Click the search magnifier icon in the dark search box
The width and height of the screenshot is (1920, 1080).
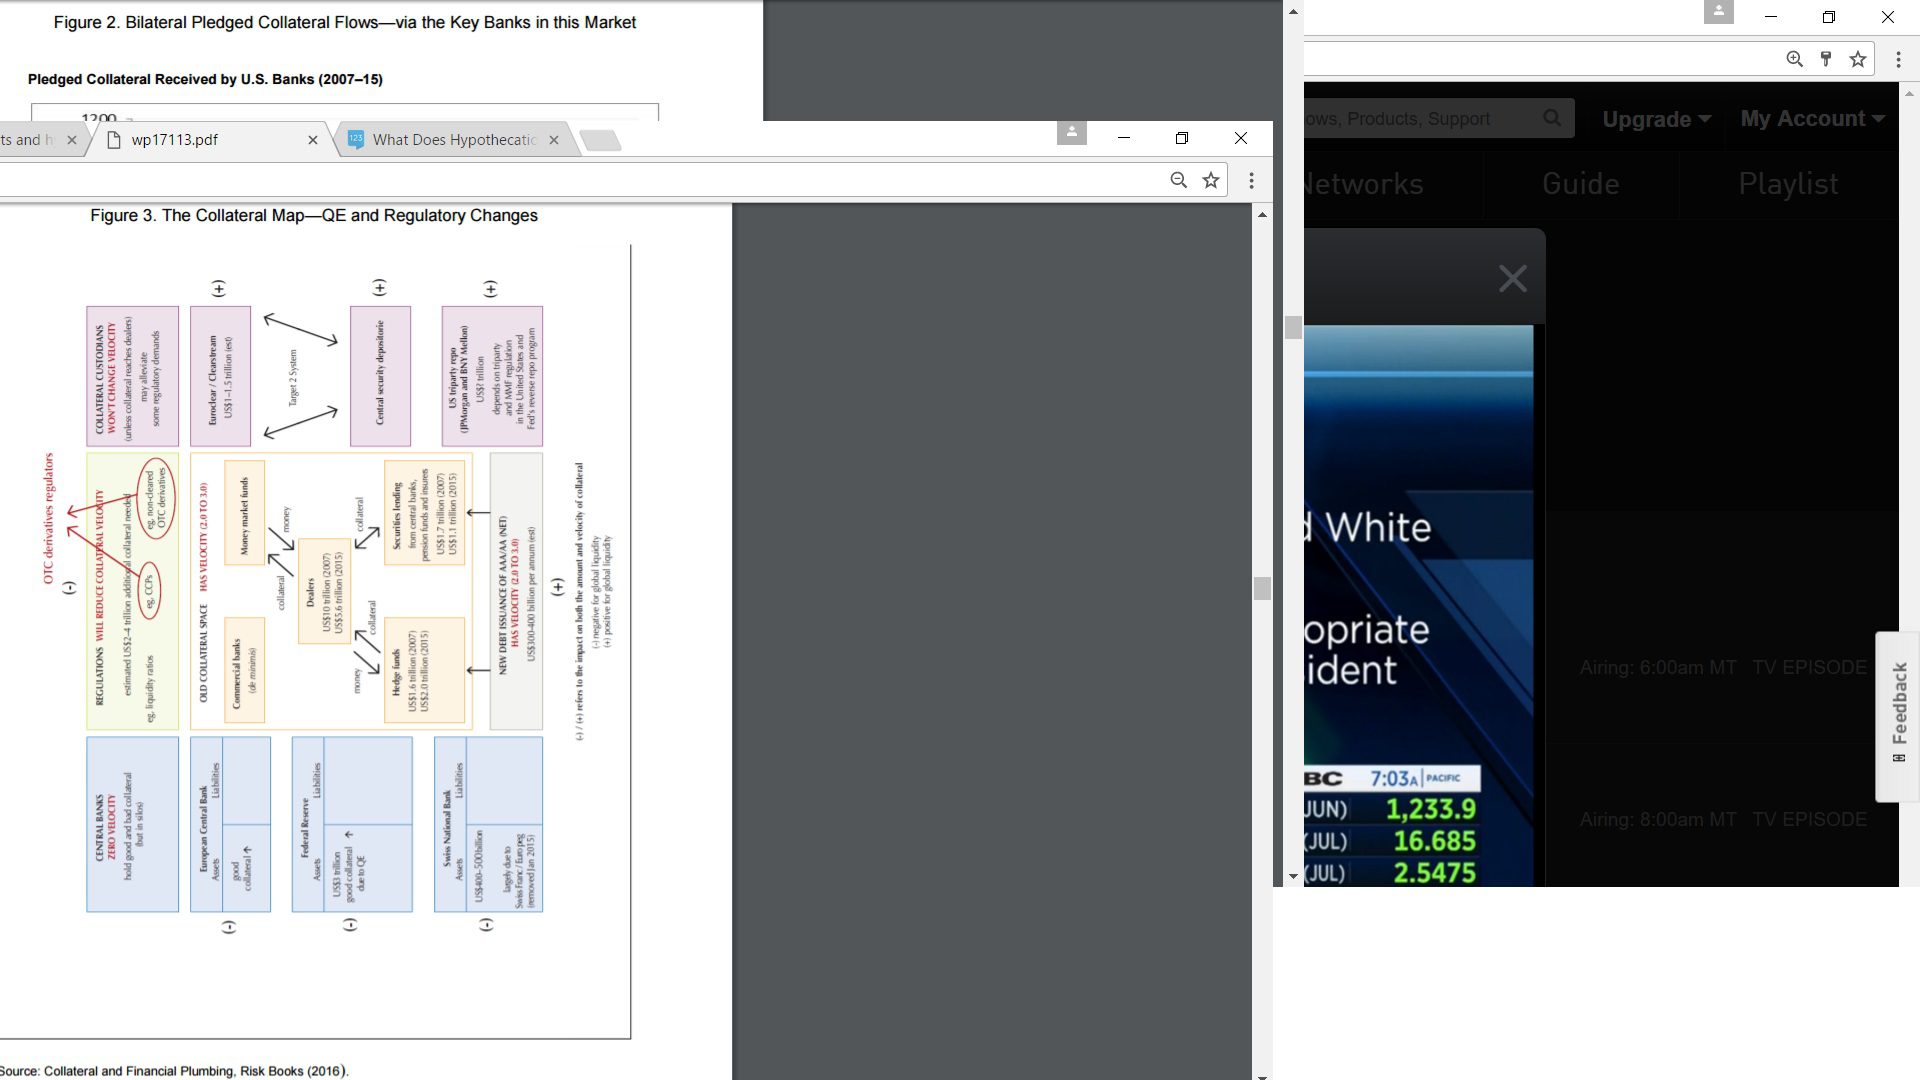tap(1552, 118)
